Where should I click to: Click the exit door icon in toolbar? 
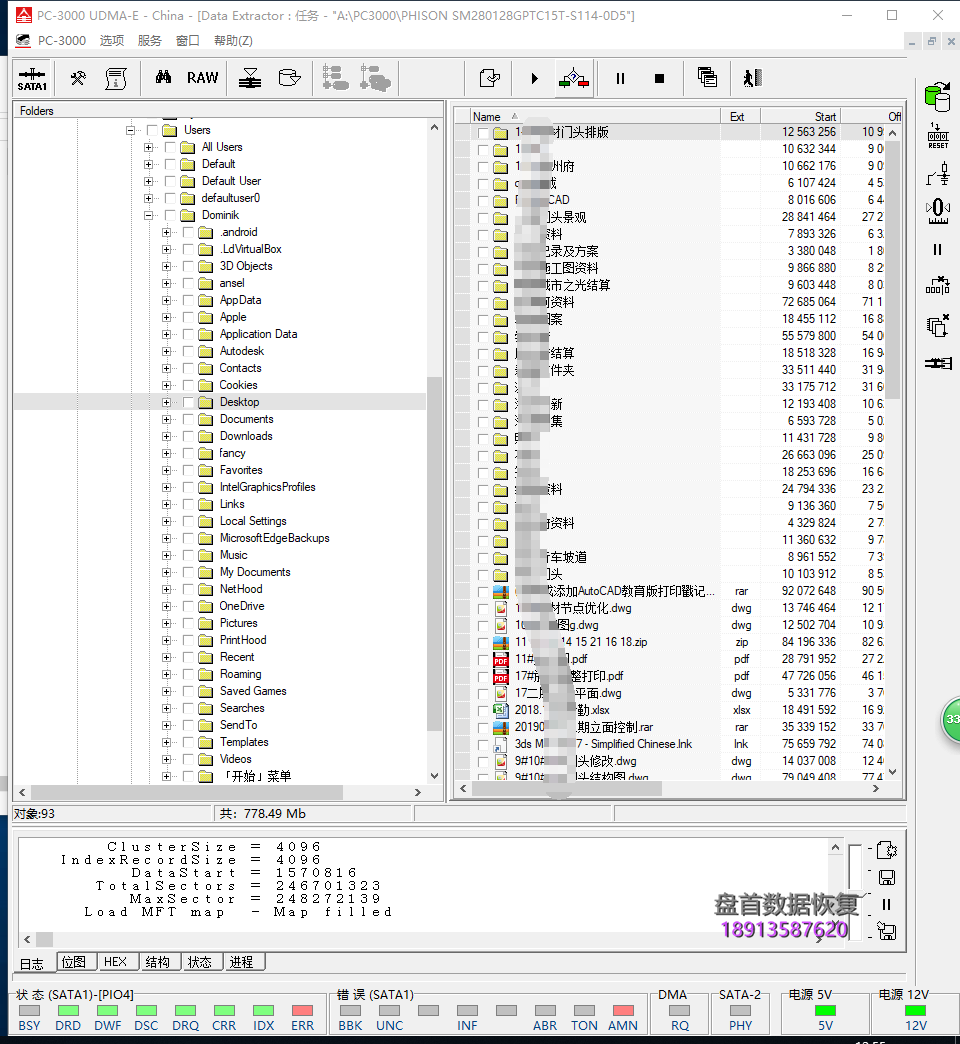click(752, 78)
